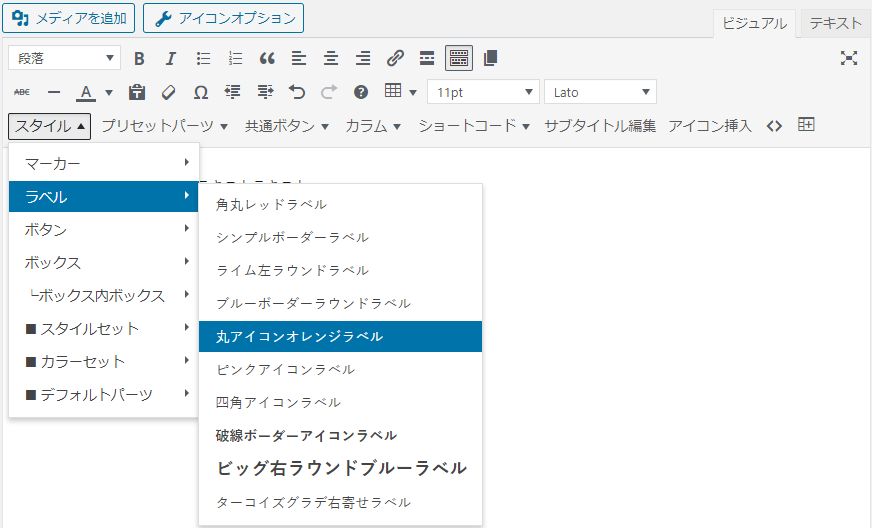Viewport: 872px width, 528px height.
Task: Click the メディアを追加 button
Action: [68, 18]
